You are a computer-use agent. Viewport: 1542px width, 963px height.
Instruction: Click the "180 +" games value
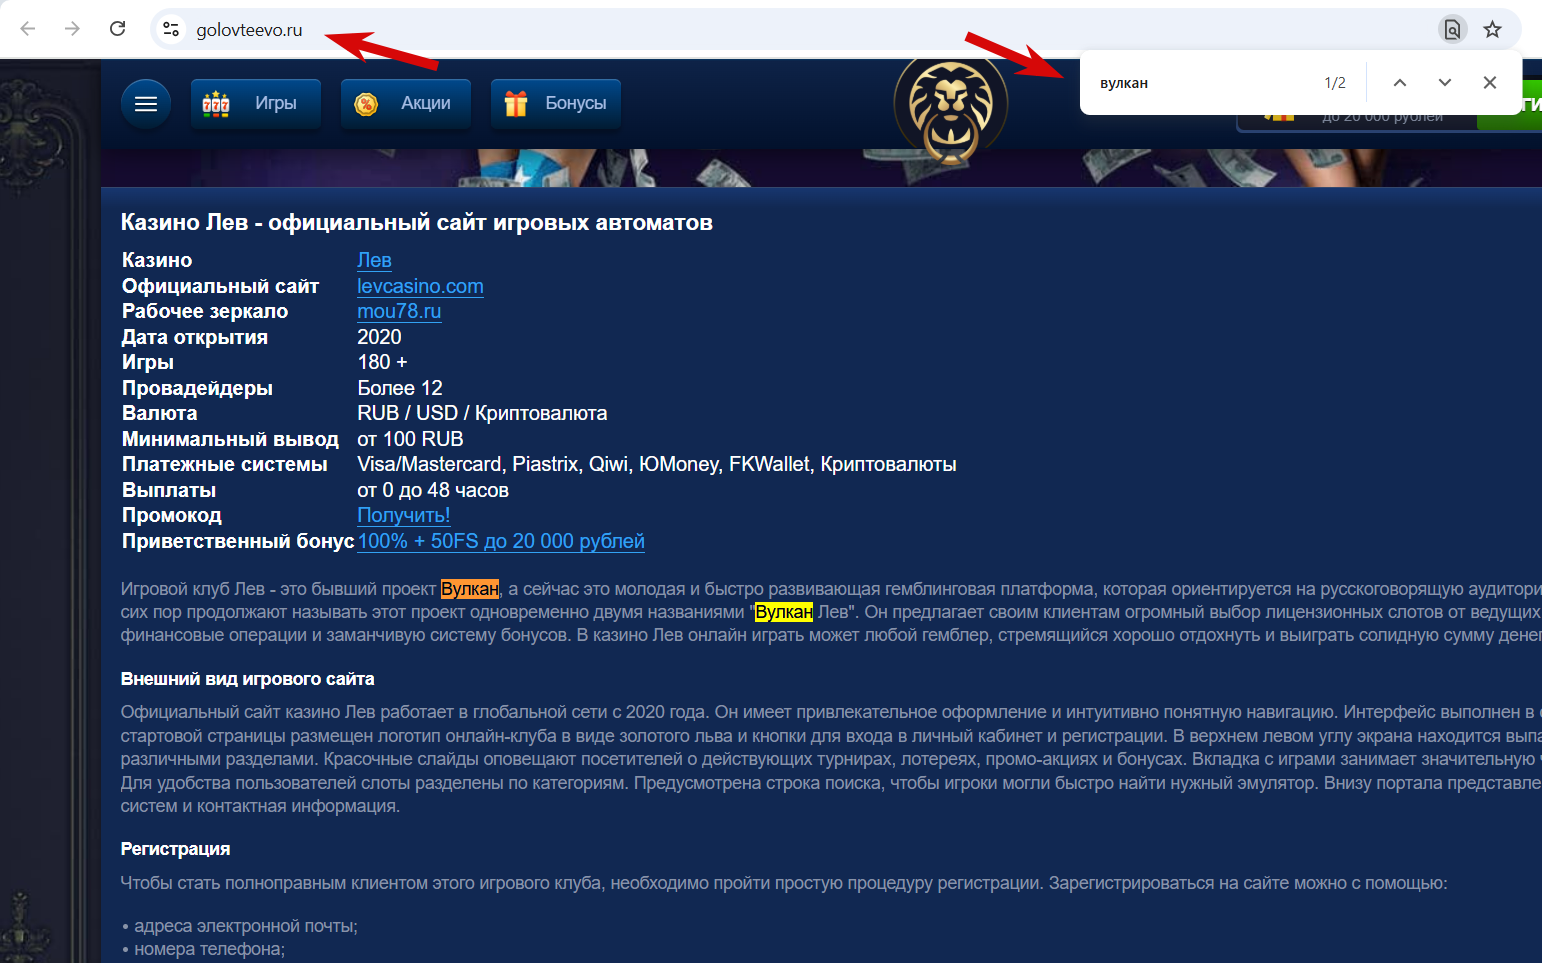coord(382,362)
